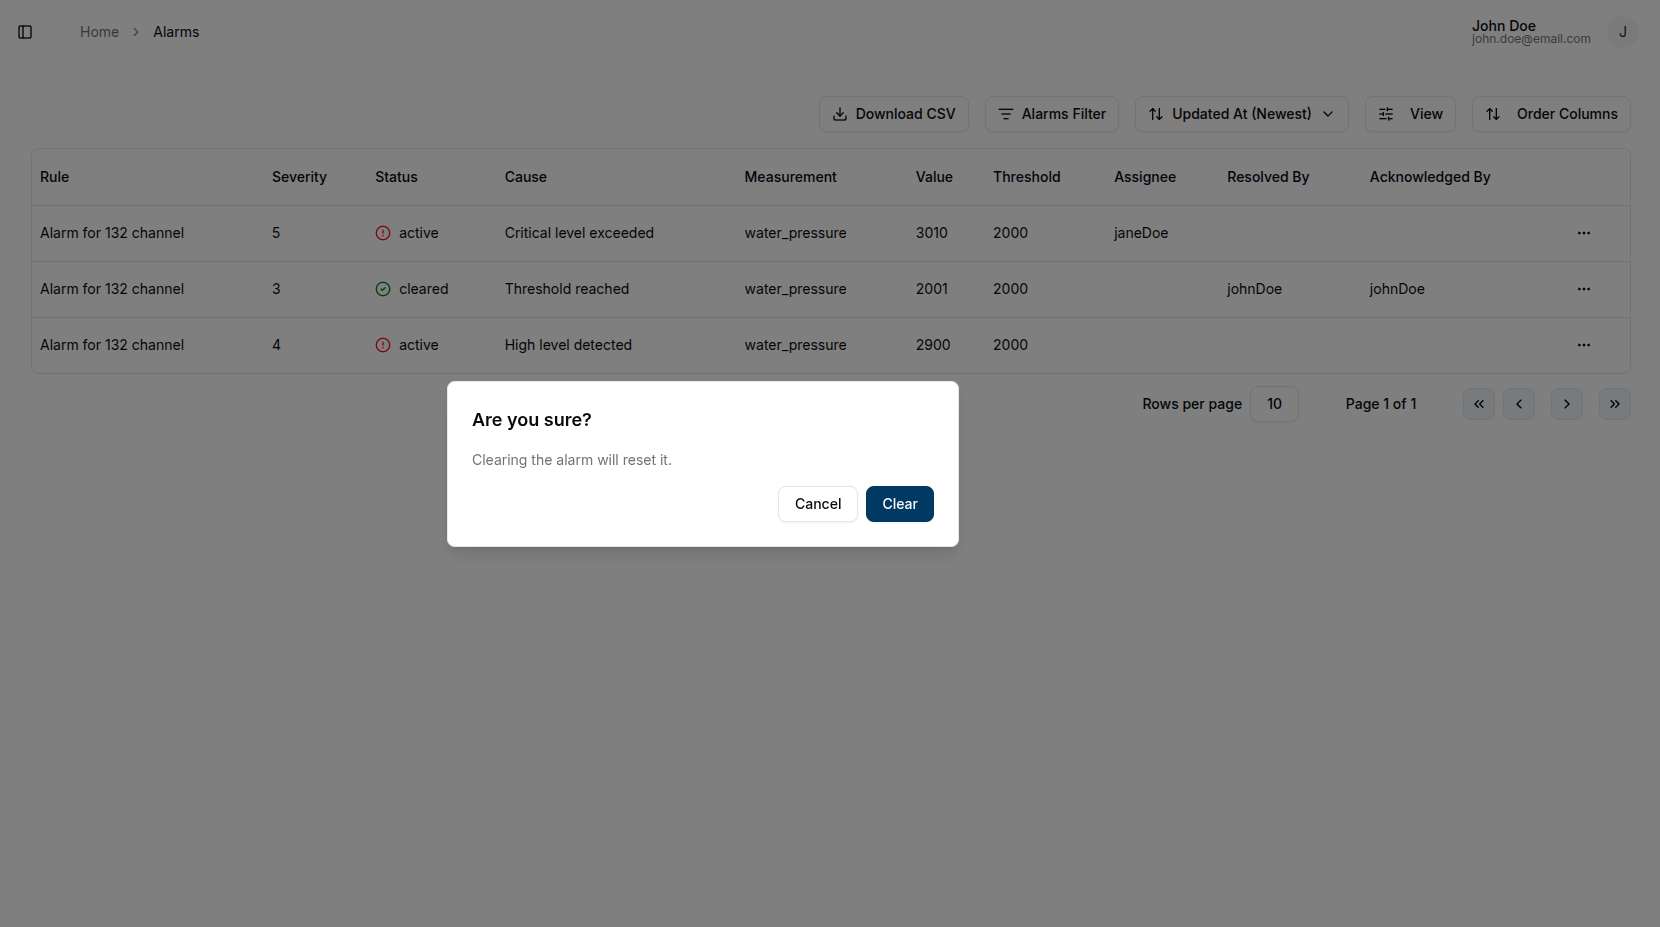The width and height of the screenshot is (1660, 927).
Task: Click the sort arrows icon on Order Columns
Action: click(1494, 114)
